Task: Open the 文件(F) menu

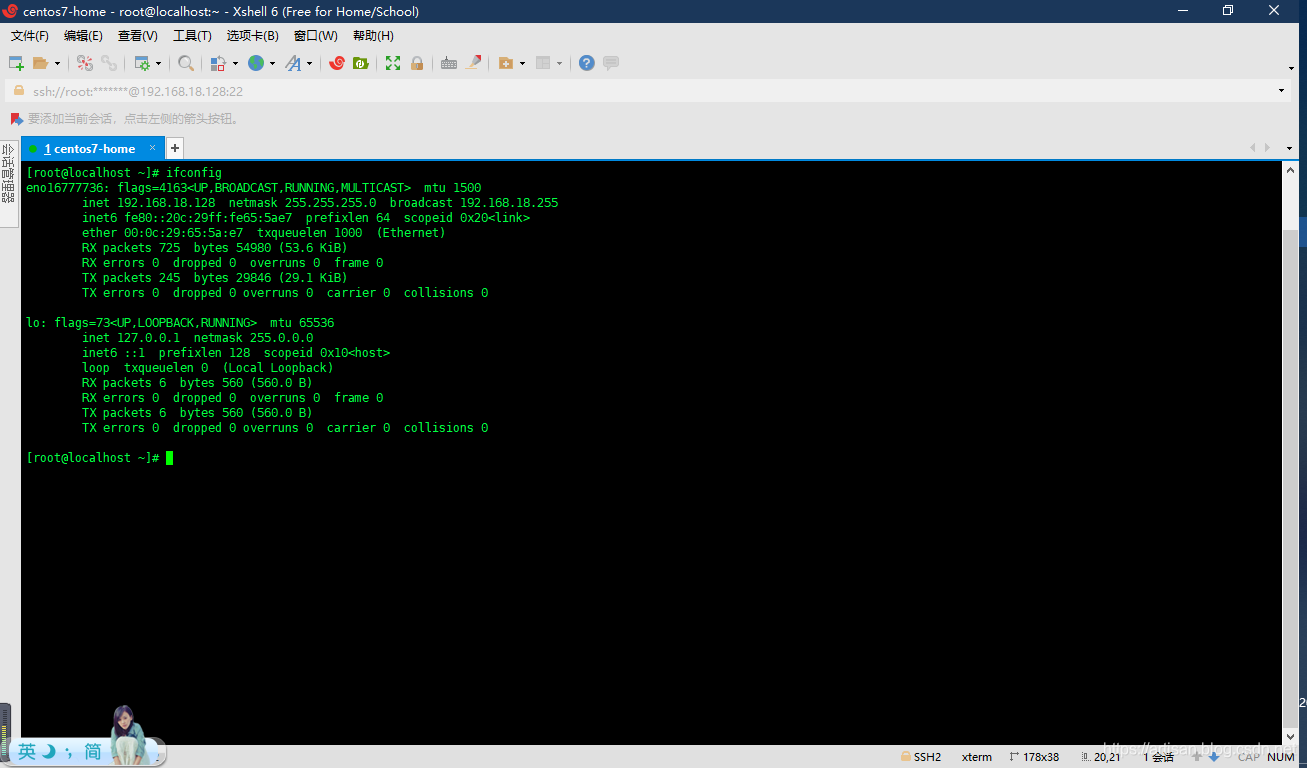Action: click(x=30, y=36)
